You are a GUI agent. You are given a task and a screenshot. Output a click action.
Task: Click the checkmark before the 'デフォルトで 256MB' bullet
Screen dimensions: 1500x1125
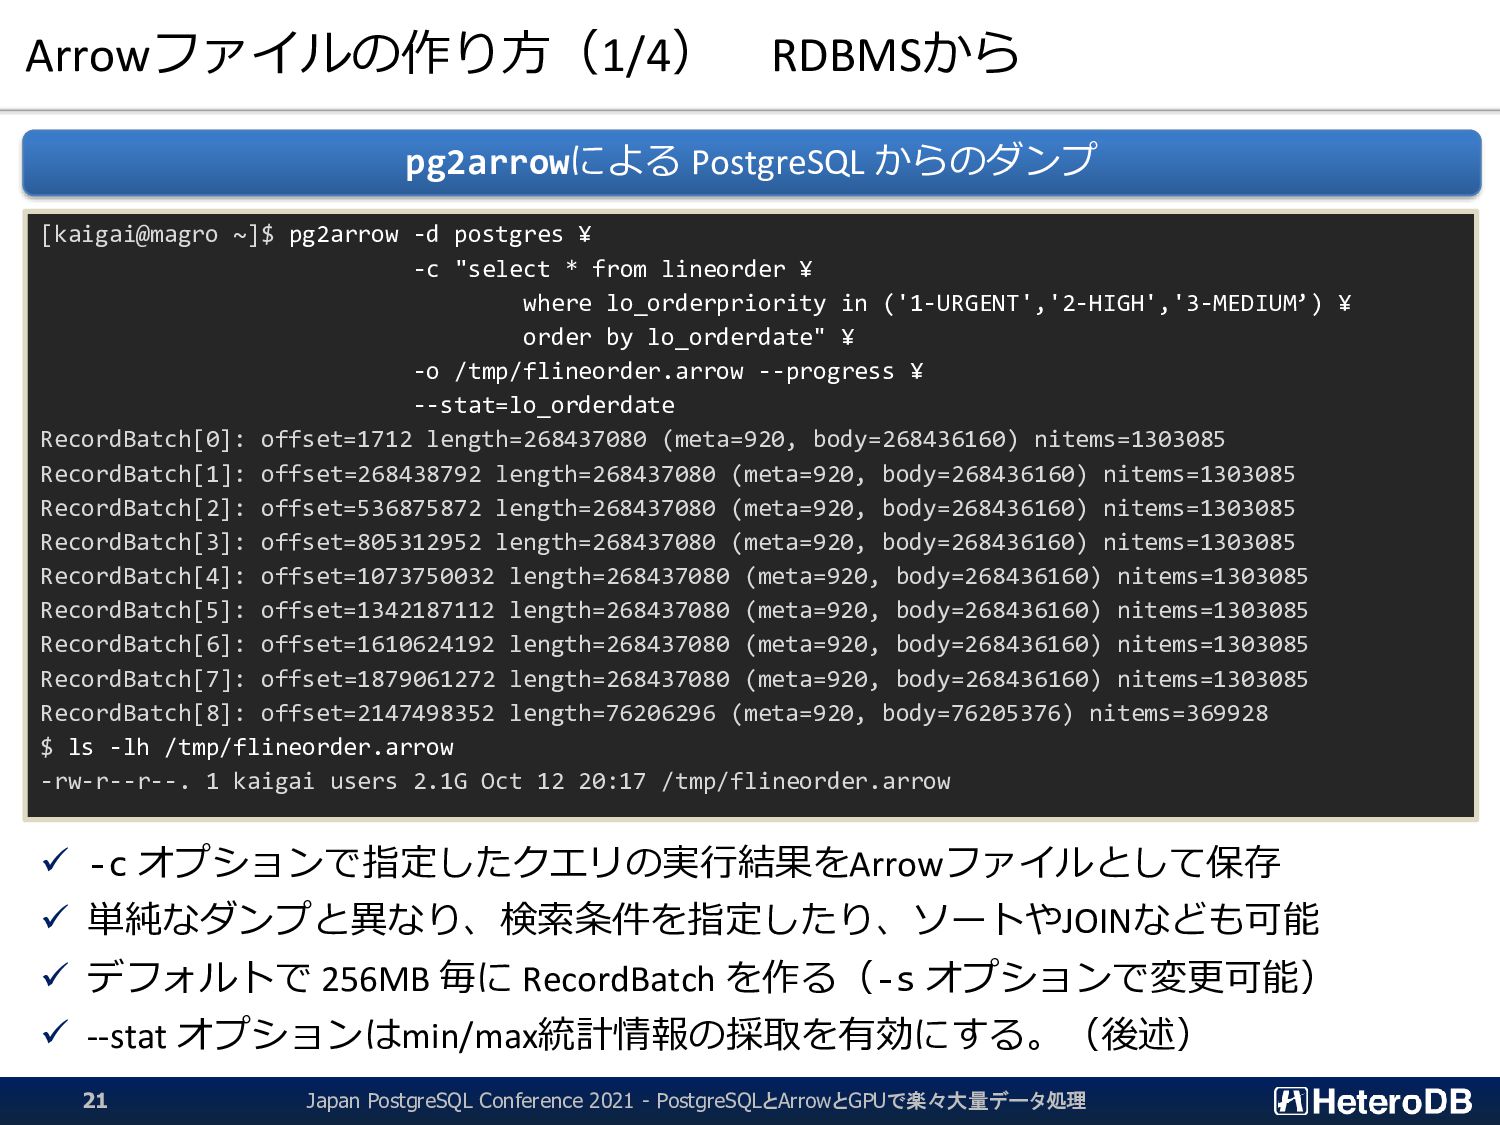click(55, 974)
